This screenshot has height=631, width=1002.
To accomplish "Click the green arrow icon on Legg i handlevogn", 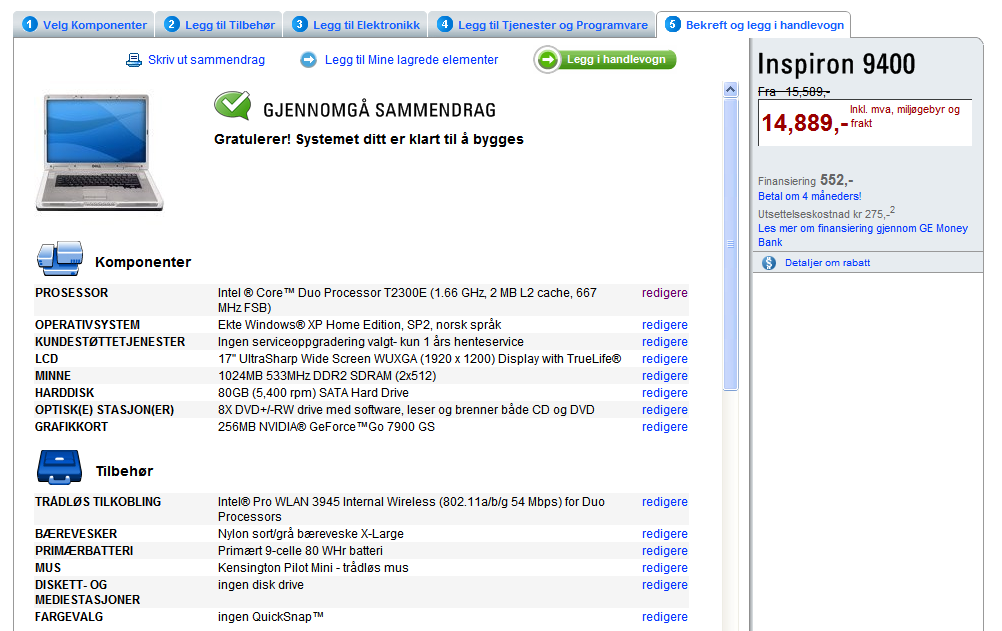I will point(548,60).
